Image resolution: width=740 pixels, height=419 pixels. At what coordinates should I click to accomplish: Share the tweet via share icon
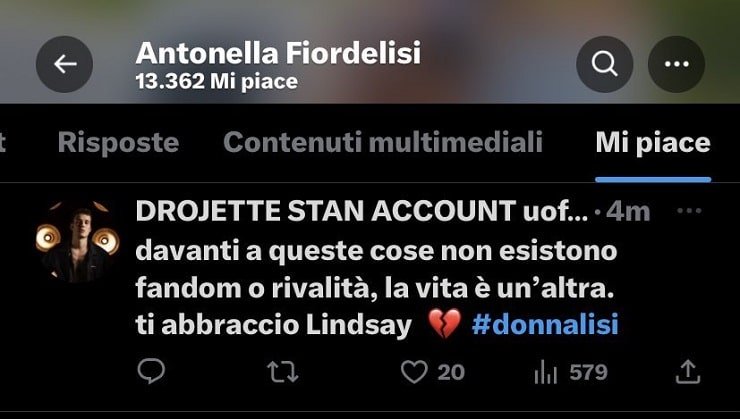[x=688, y=372]
